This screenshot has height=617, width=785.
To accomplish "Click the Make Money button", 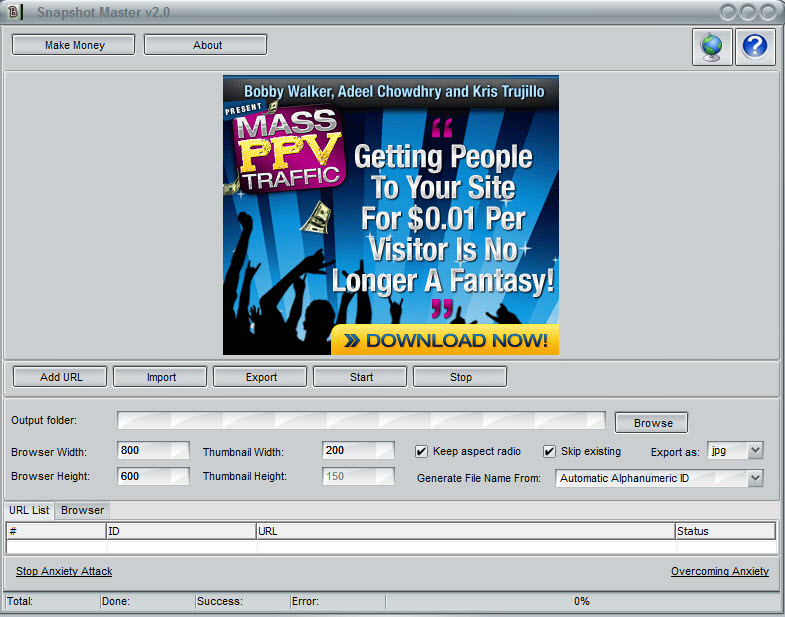I will point(74,45).
